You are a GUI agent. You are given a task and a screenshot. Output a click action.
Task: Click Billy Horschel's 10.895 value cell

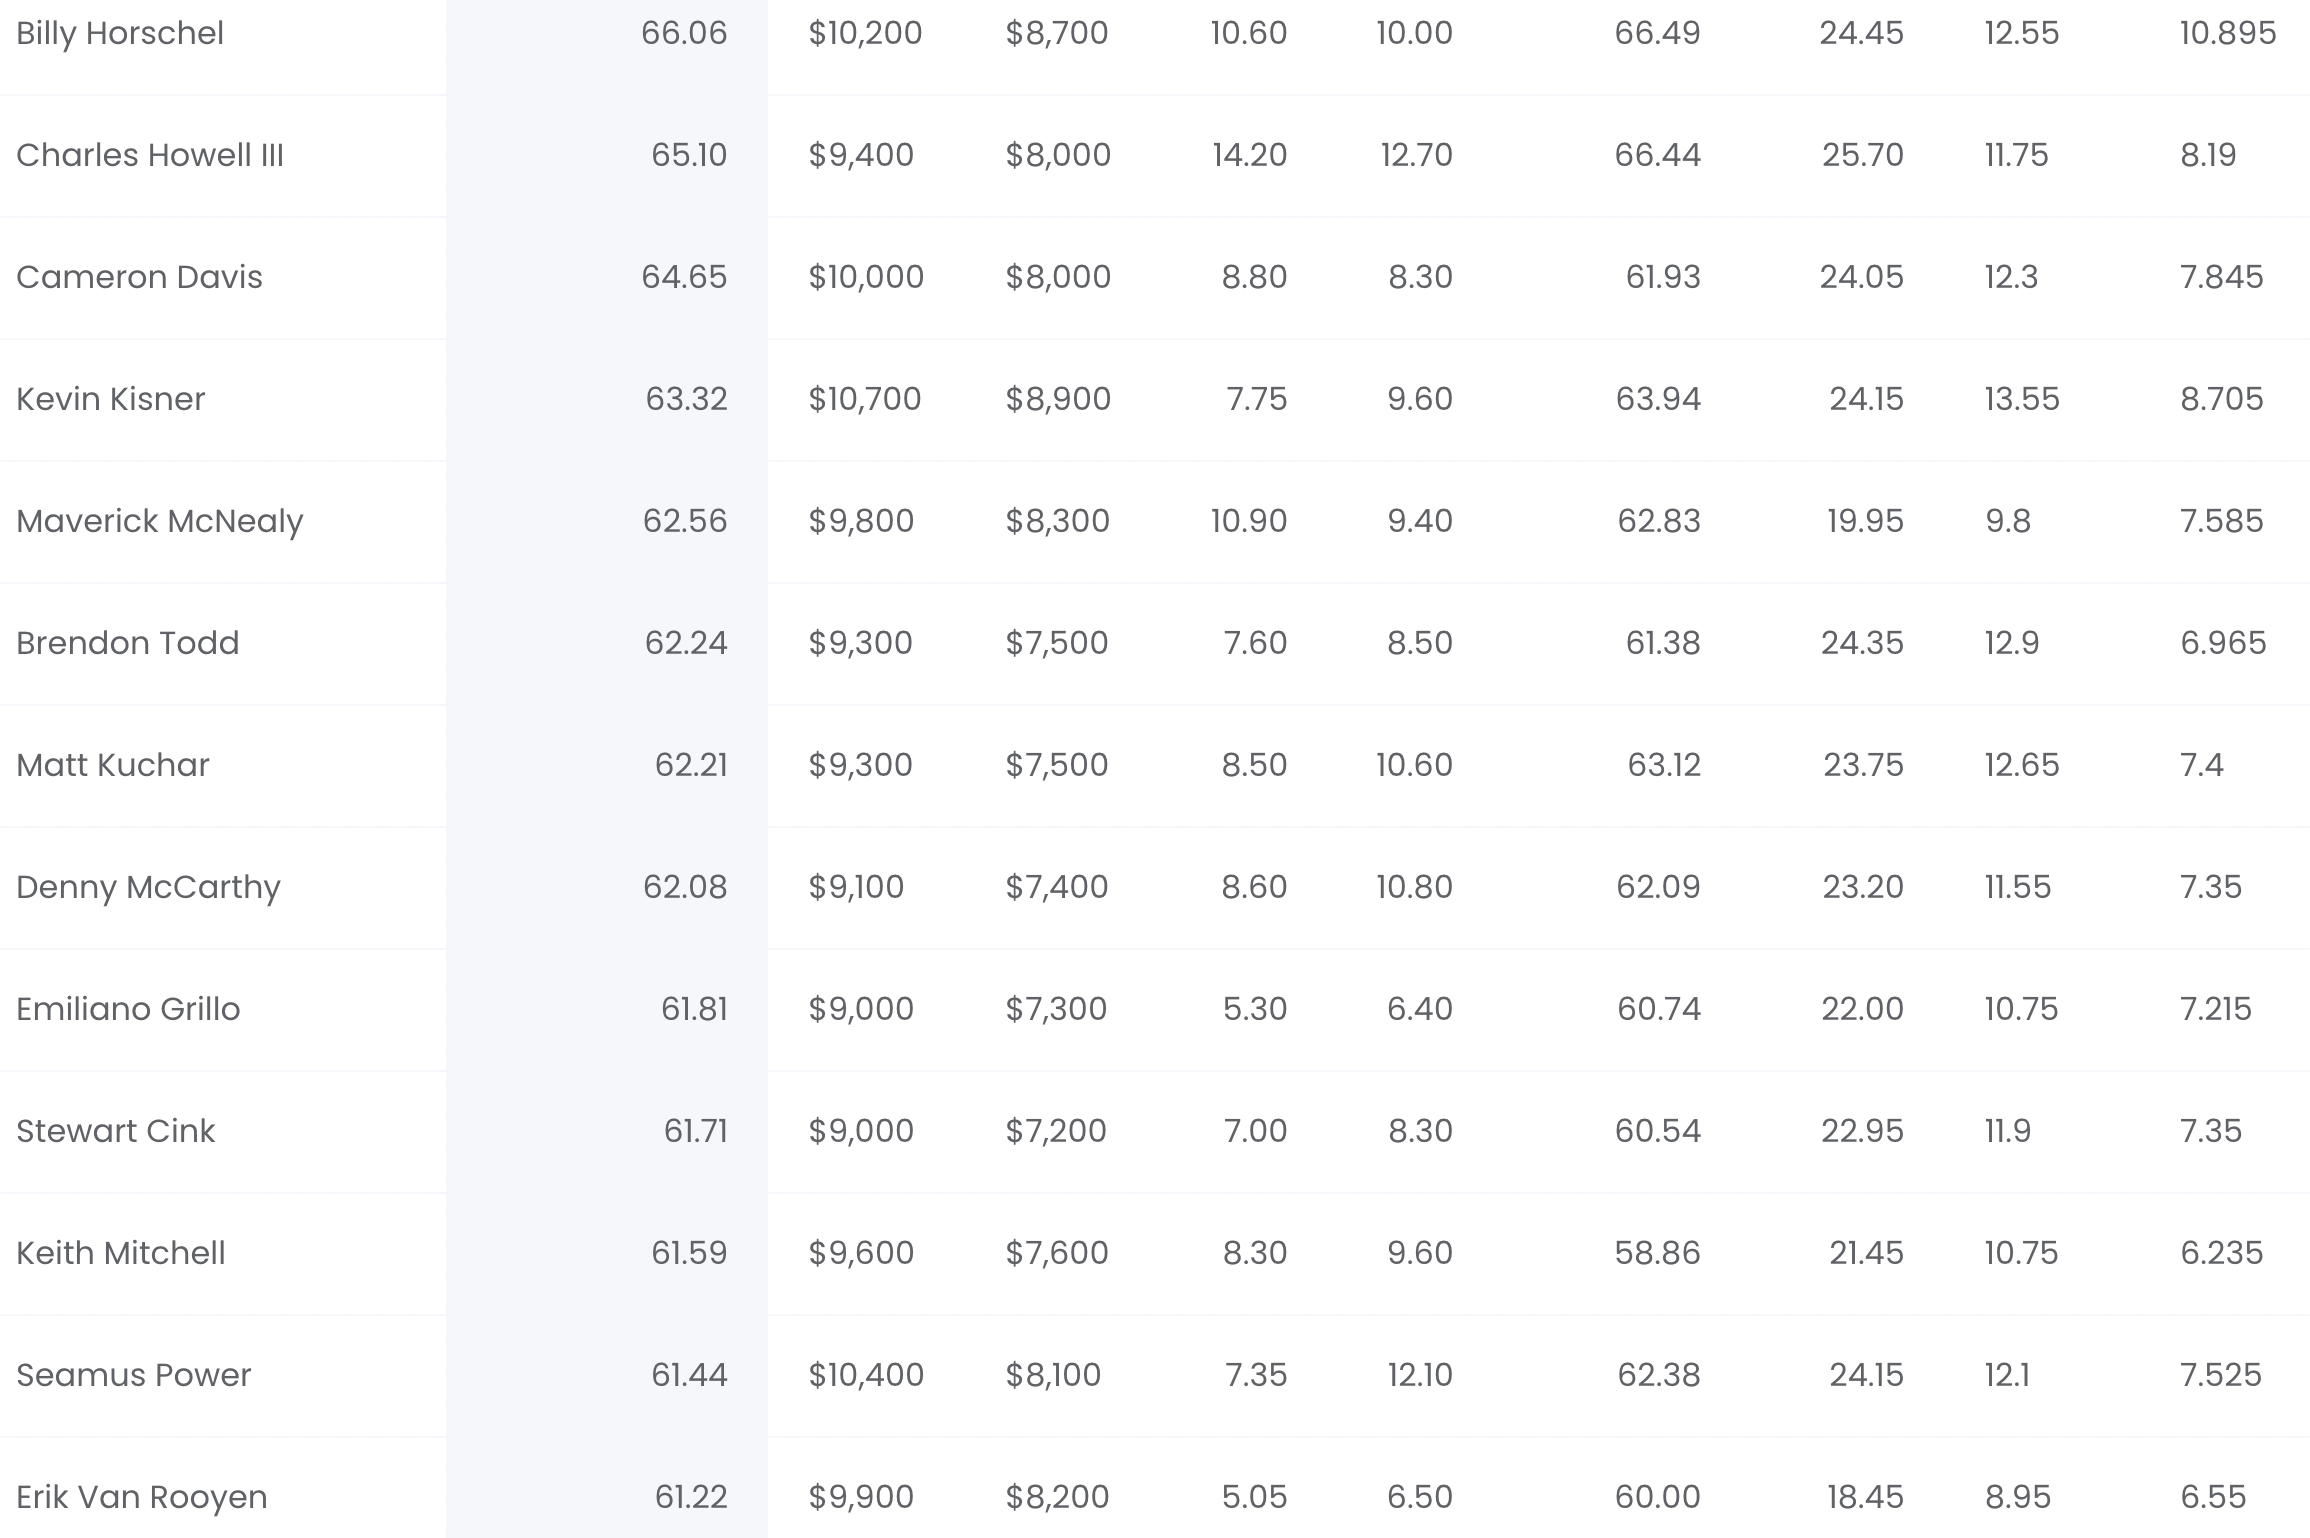2228,33
